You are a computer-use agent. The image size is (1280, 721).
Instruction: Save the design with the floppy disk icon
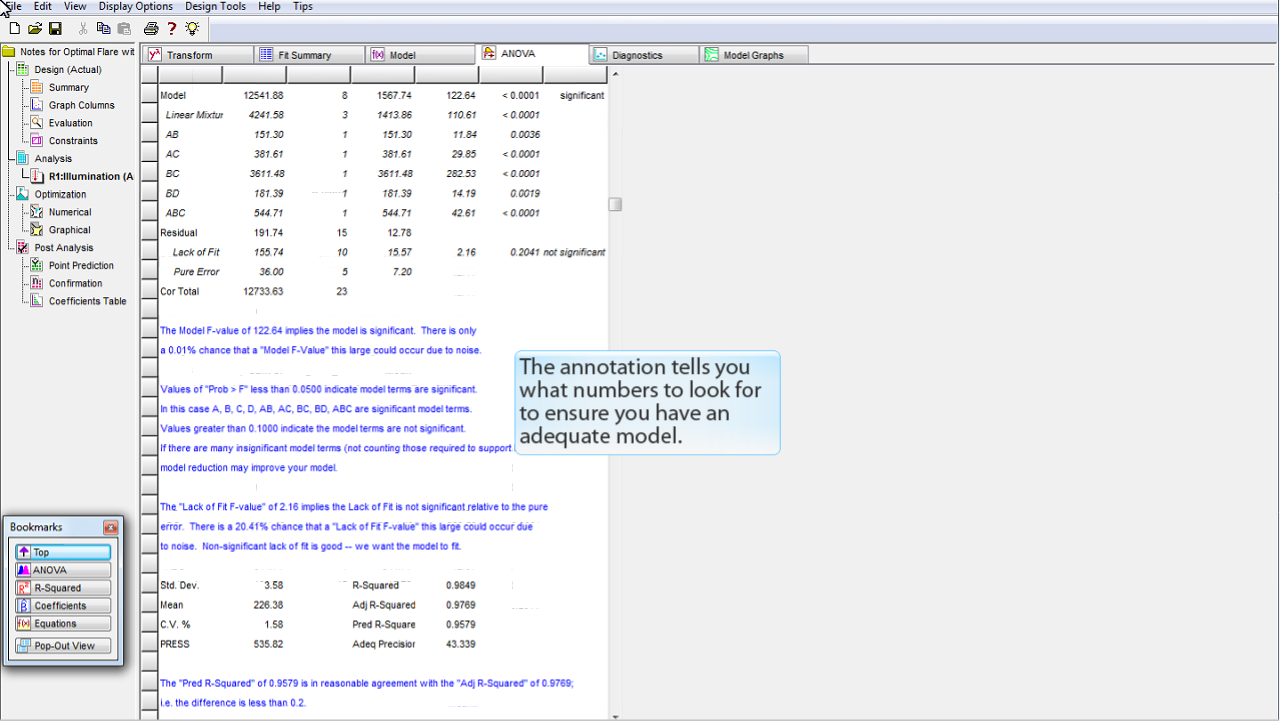[x=55, y=29]
